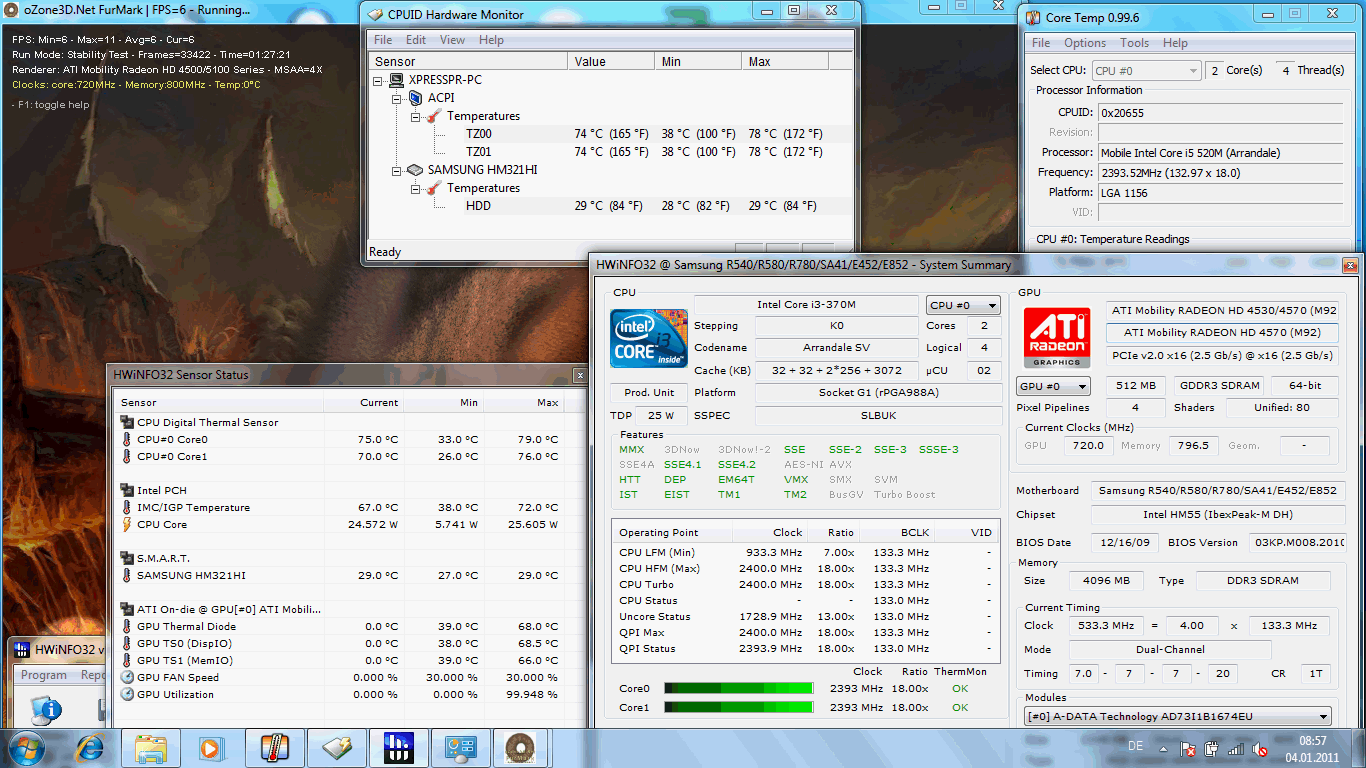Screen dimensions: 1366x768
Task: Launch Internet Explorer from the taskbar
Action: [92, 748]
